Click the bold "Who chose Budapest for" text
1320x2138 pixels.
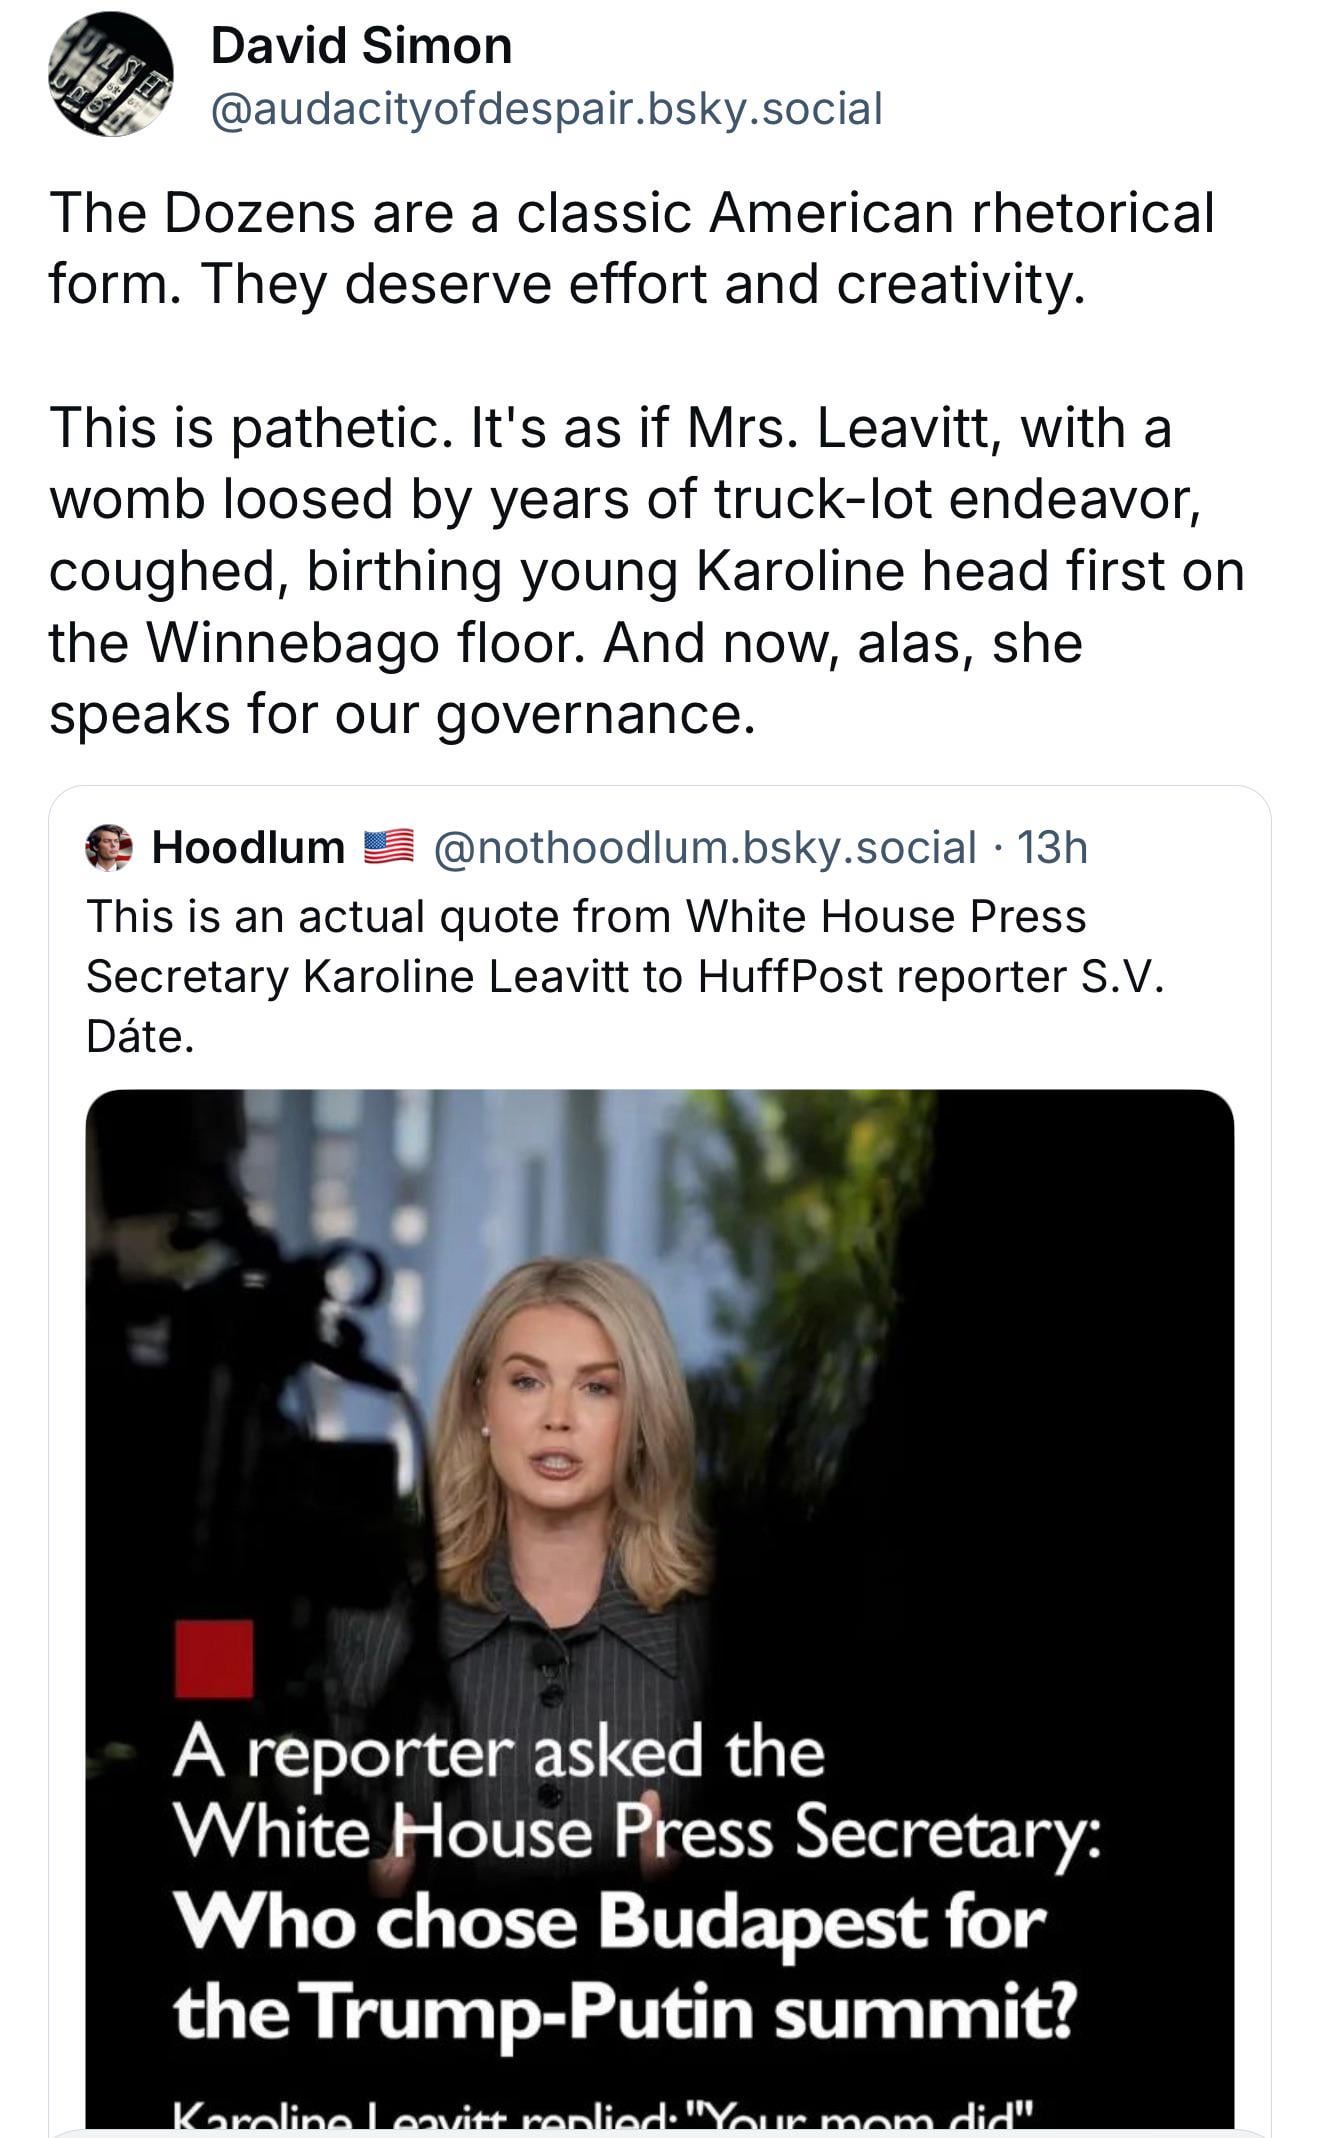point(608,1922)
